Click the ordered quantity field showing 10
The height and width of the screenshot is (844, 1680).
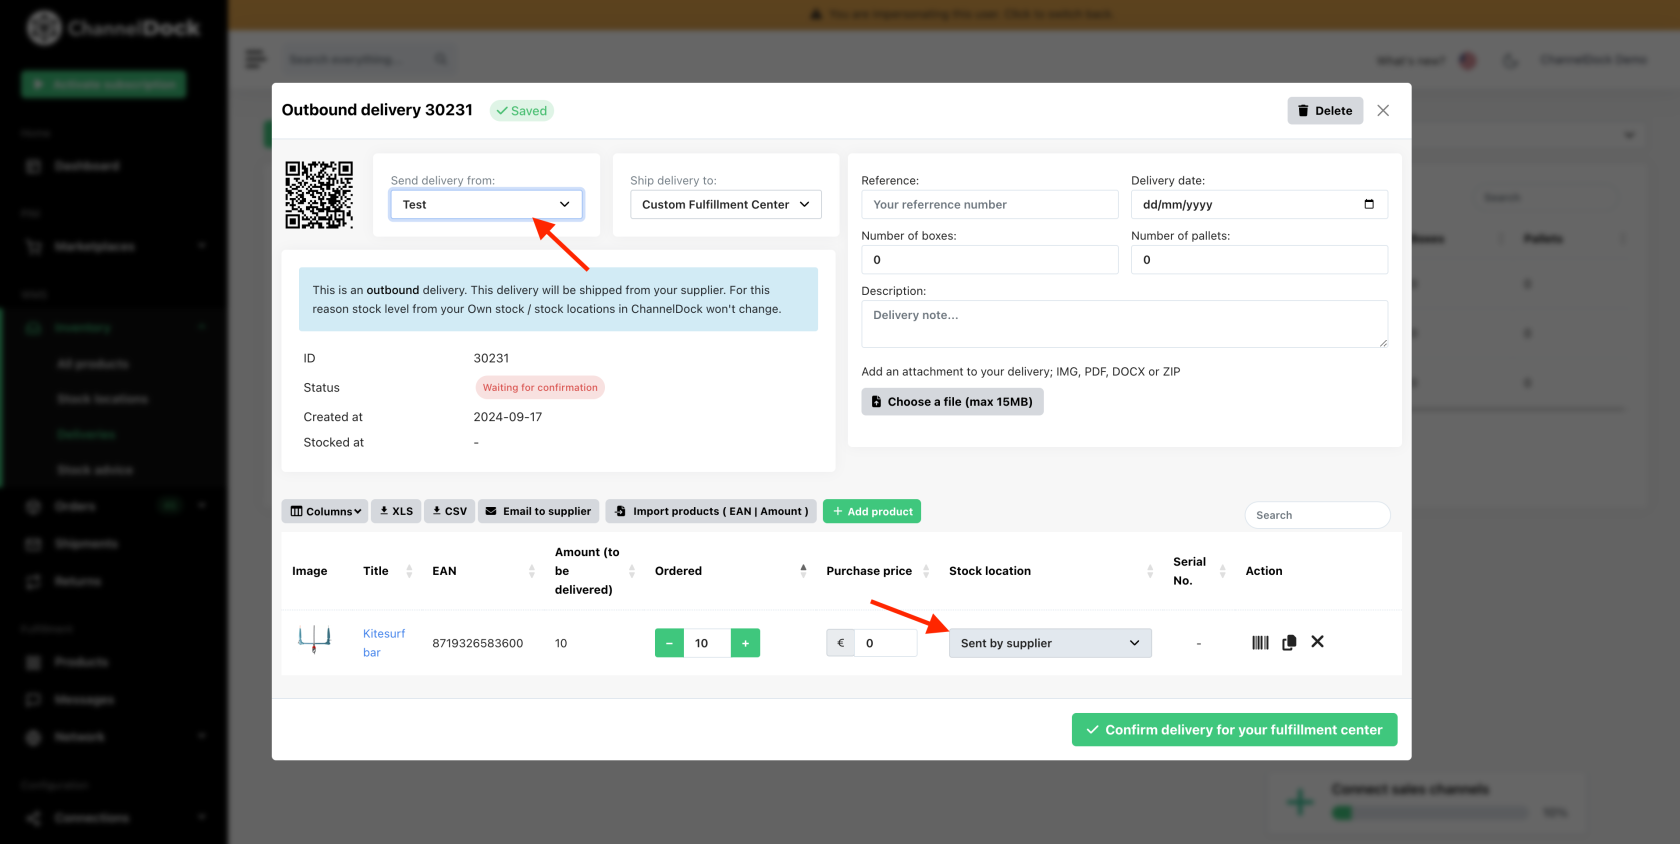[x=707, y=643]
